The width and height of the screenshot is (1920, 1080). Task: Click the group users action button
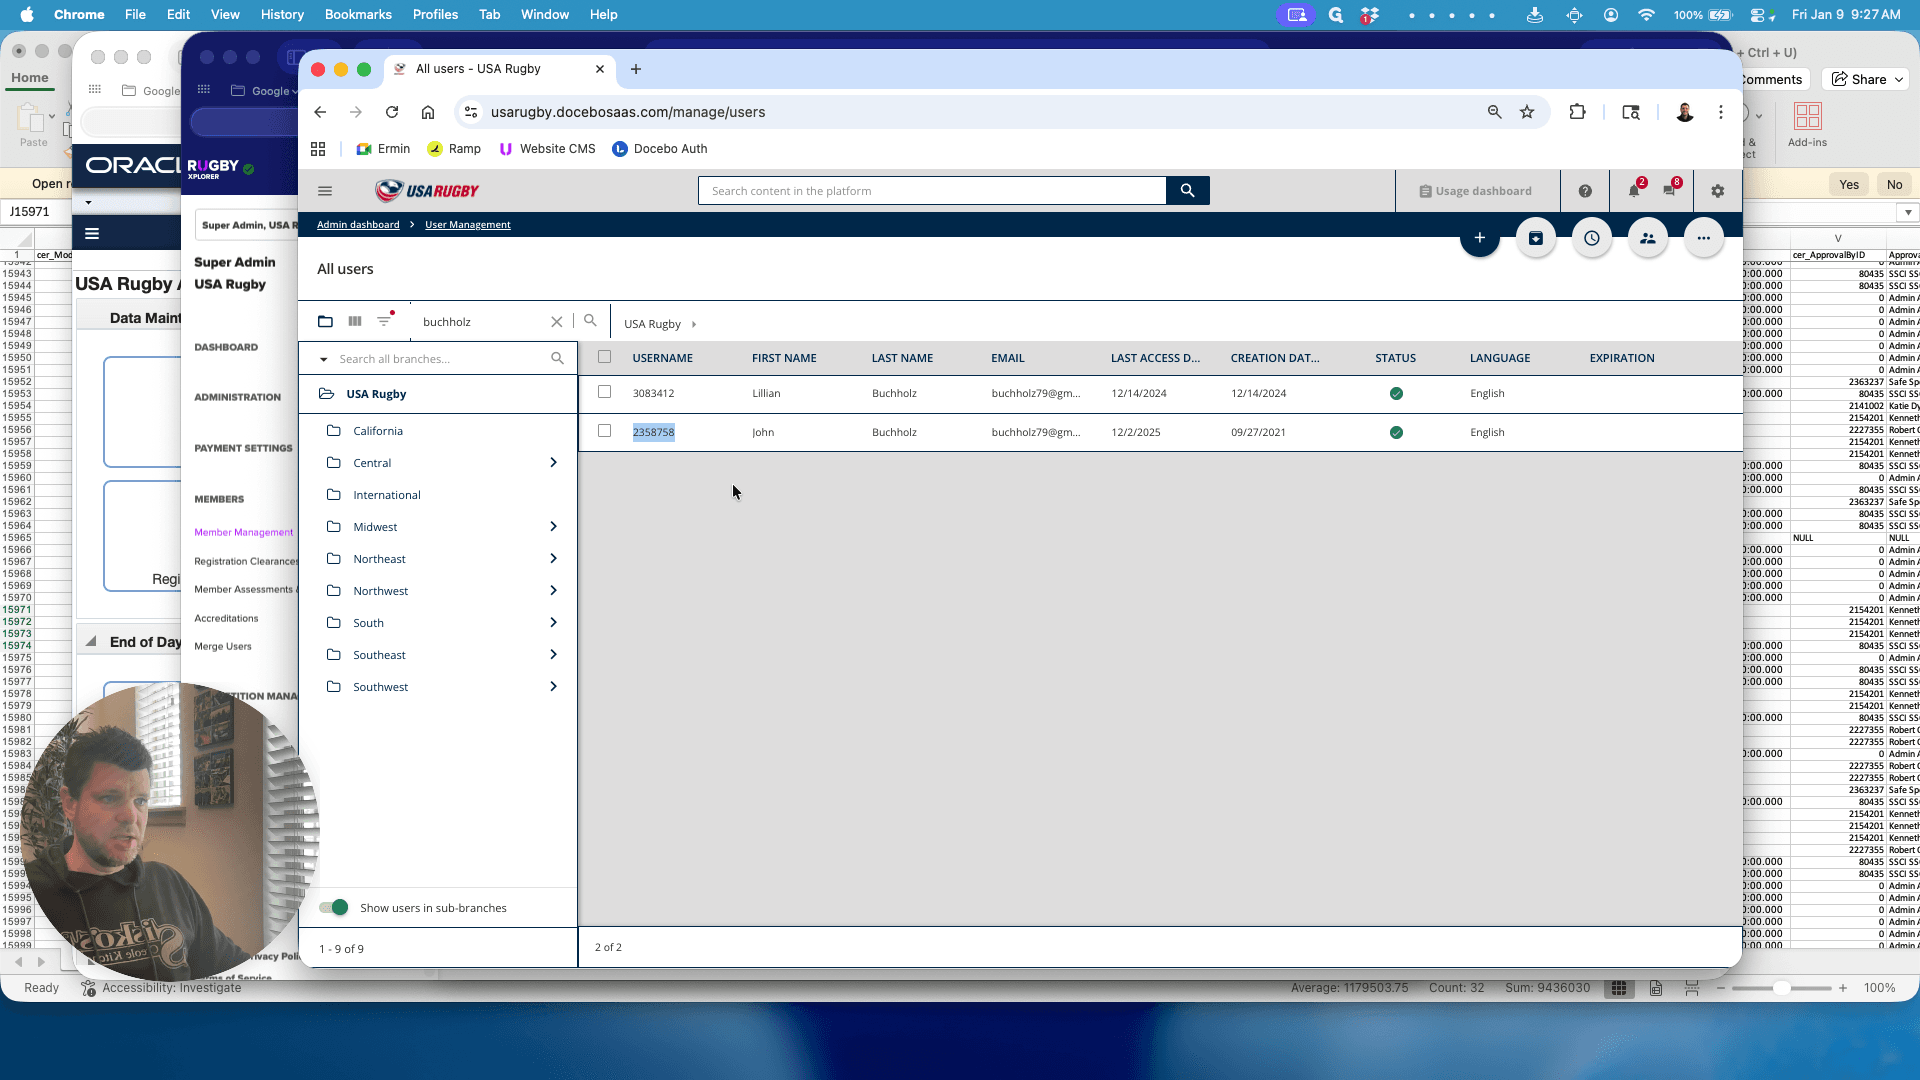[1648, 238]
